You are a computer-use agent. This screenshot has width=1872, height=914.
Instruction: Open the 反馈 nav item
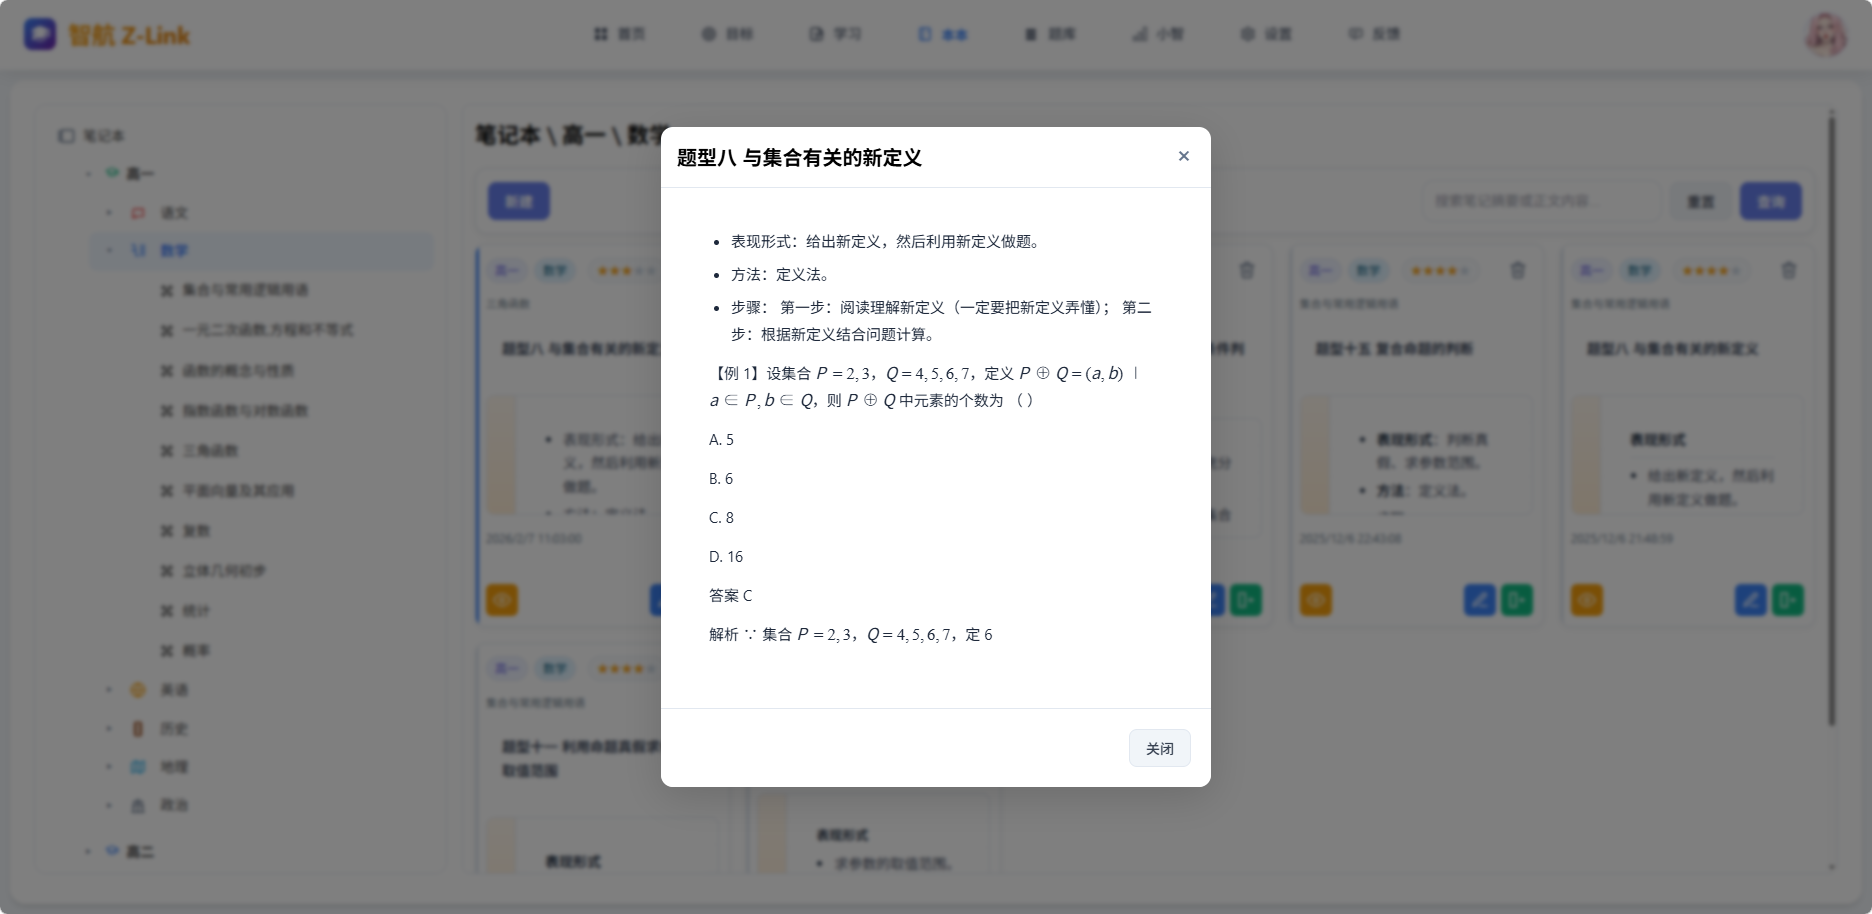[x=1374, y=34]
